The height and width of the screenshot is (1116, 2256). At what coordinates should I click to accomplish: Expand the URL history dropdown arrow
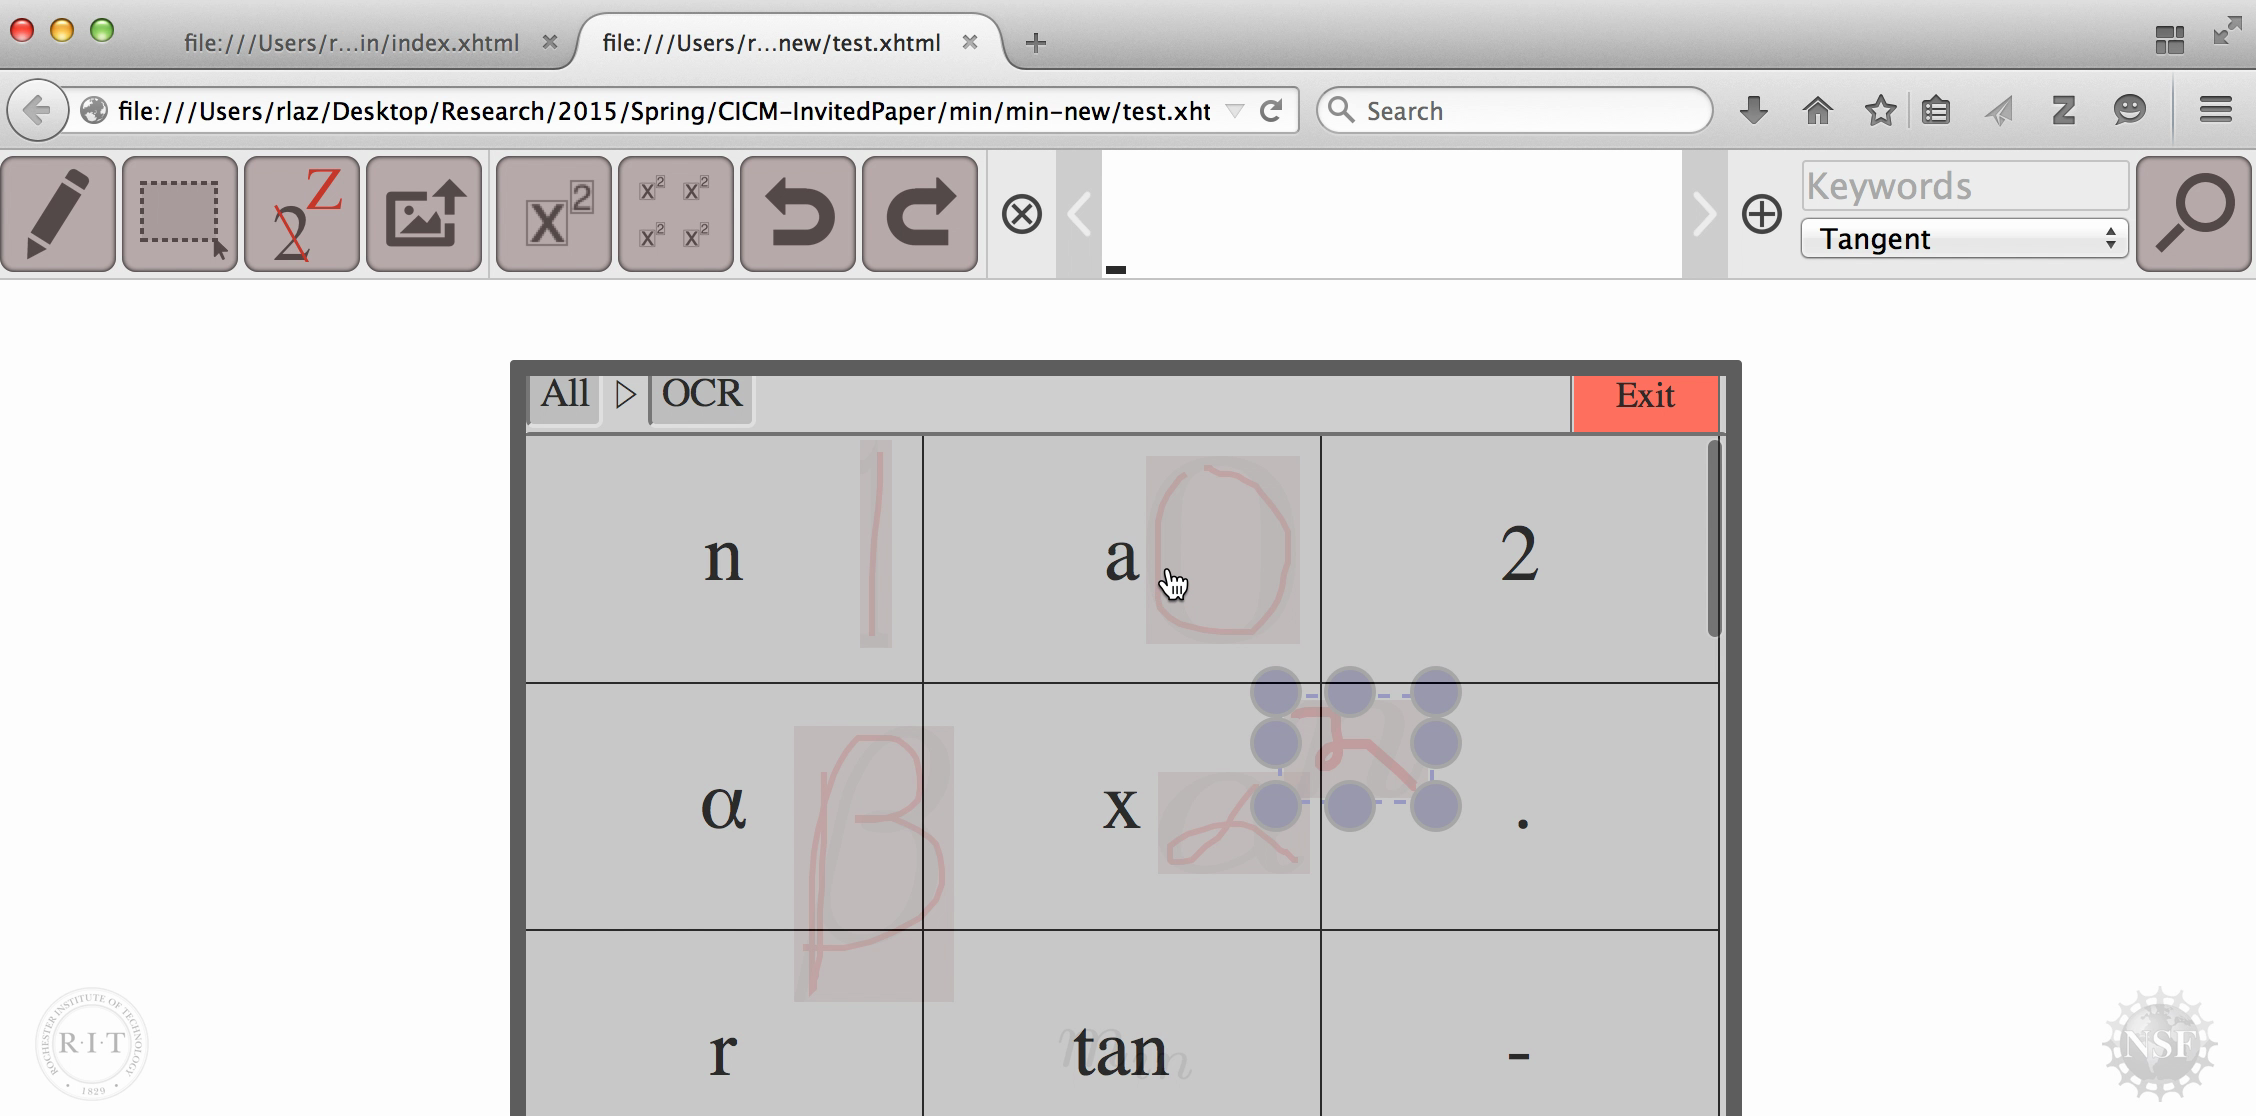pos(1235,111)
